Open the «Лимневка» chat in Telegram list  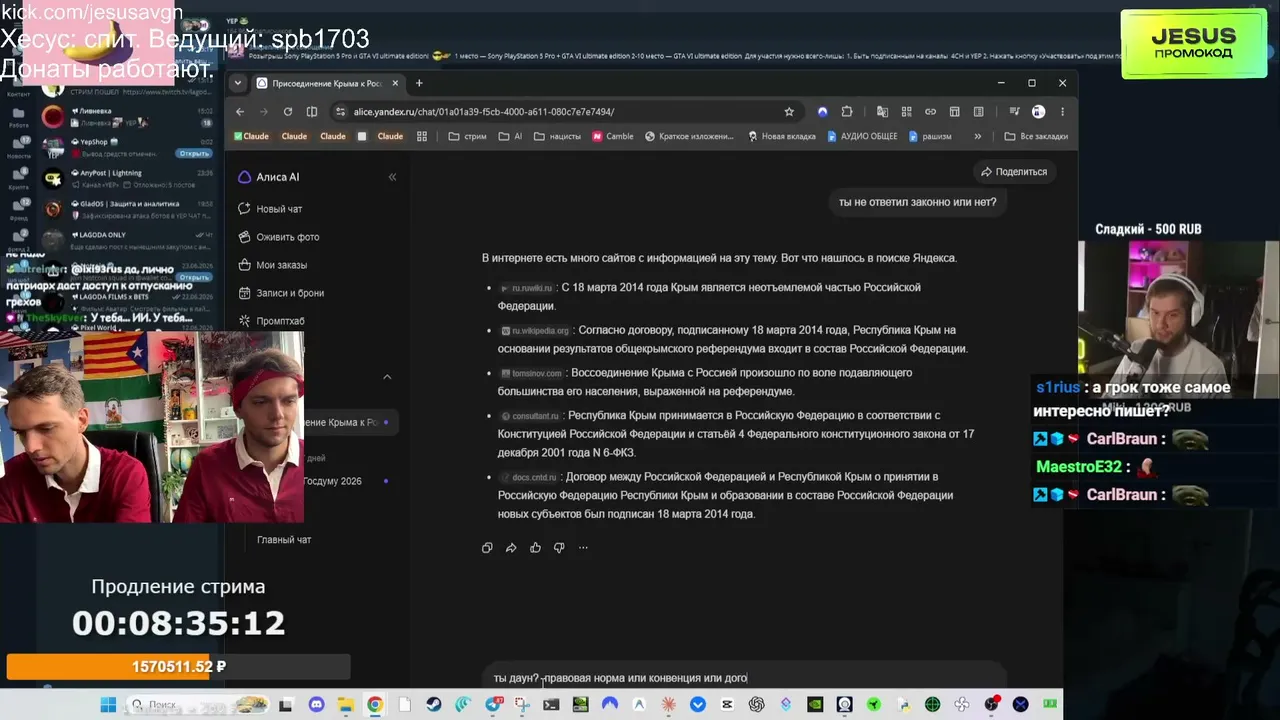pos(127,117)
